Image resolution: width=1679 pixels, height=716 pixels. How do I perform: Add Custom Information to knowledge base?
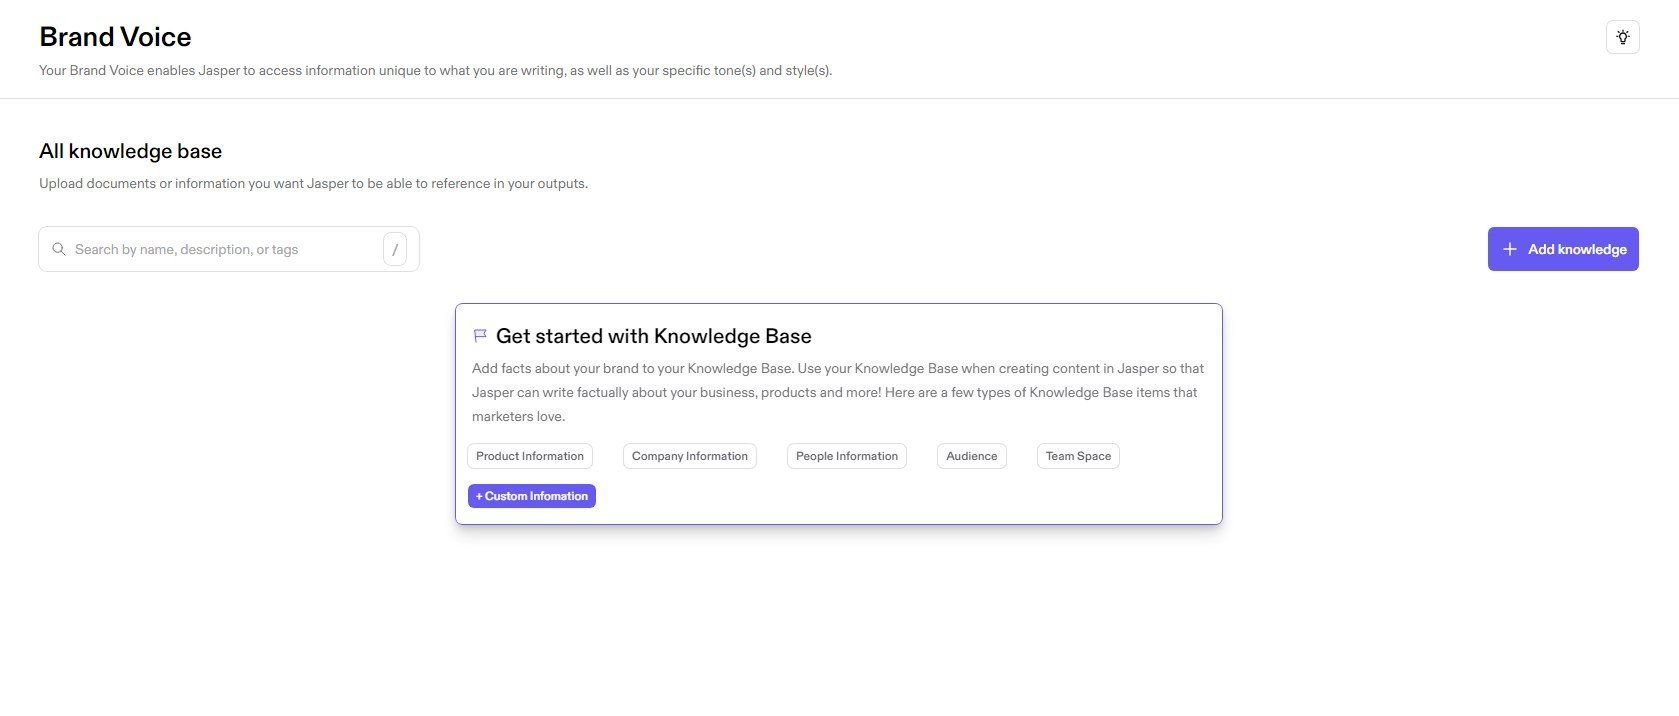pyautogui.click(x=532, y=496)
